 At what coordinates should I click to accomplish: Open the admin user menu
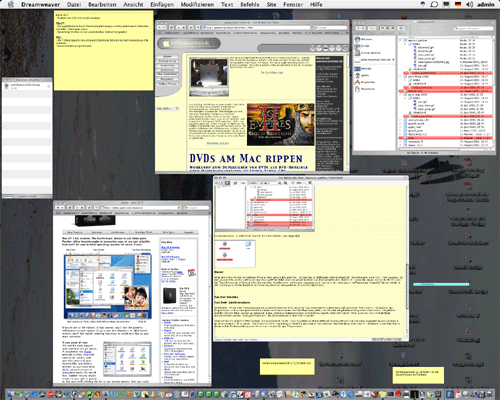coord(486,4)
